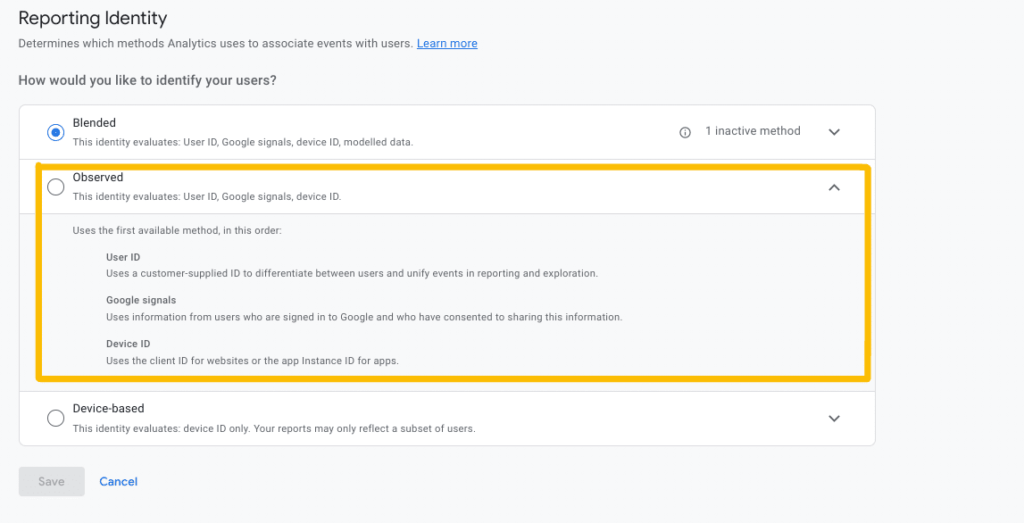Click the User ID method heading
The width and height of the screenshot is (1024, 523).
click(x=123, y=257)
